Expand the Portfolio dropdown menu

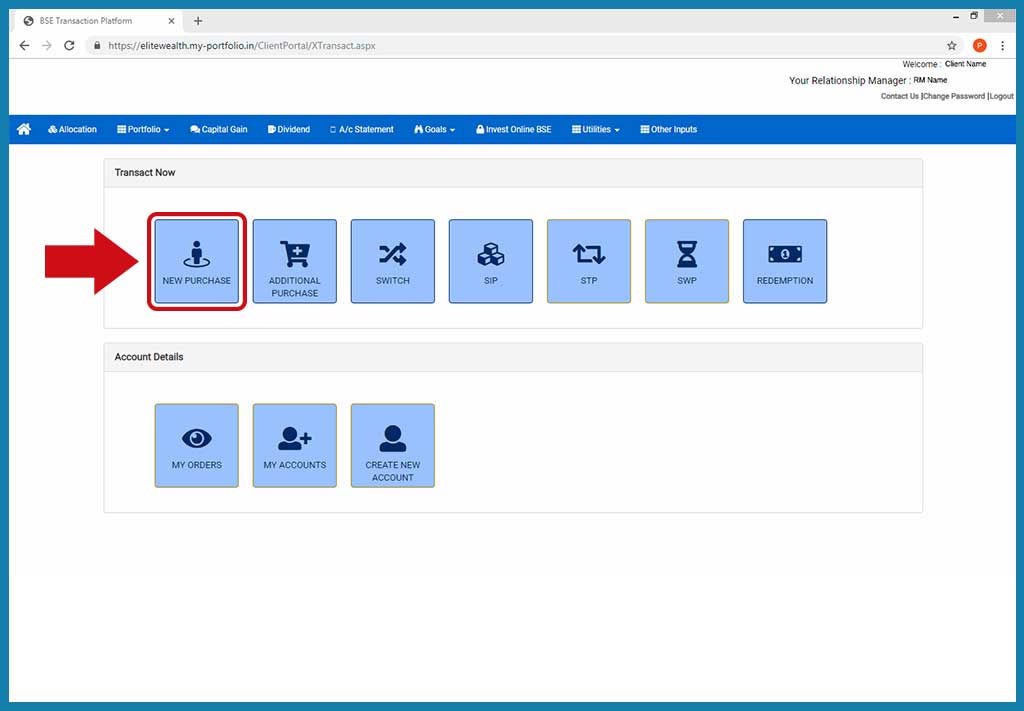[143, 129]
